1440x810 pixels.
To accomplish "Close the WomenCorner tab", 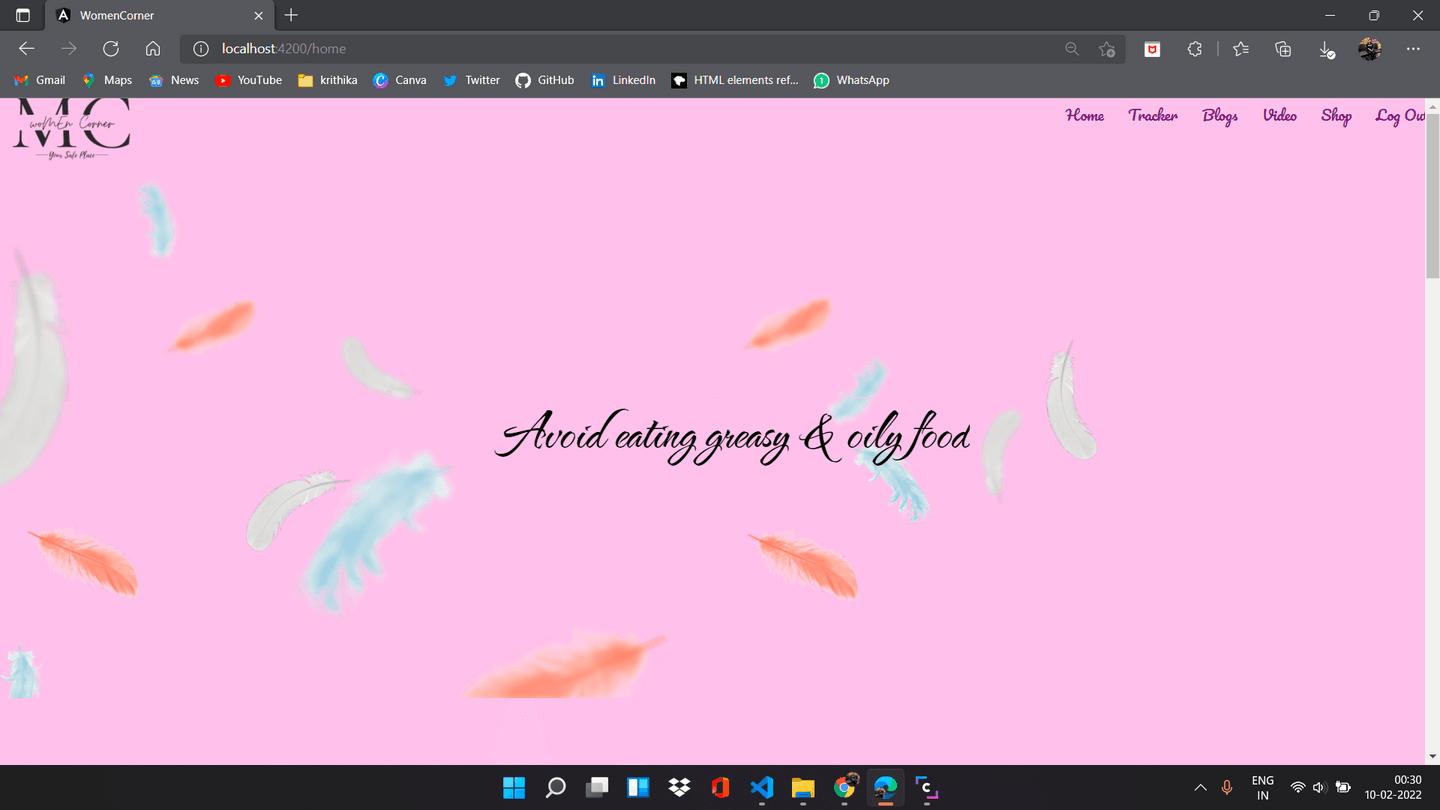I will click(258, 16).
